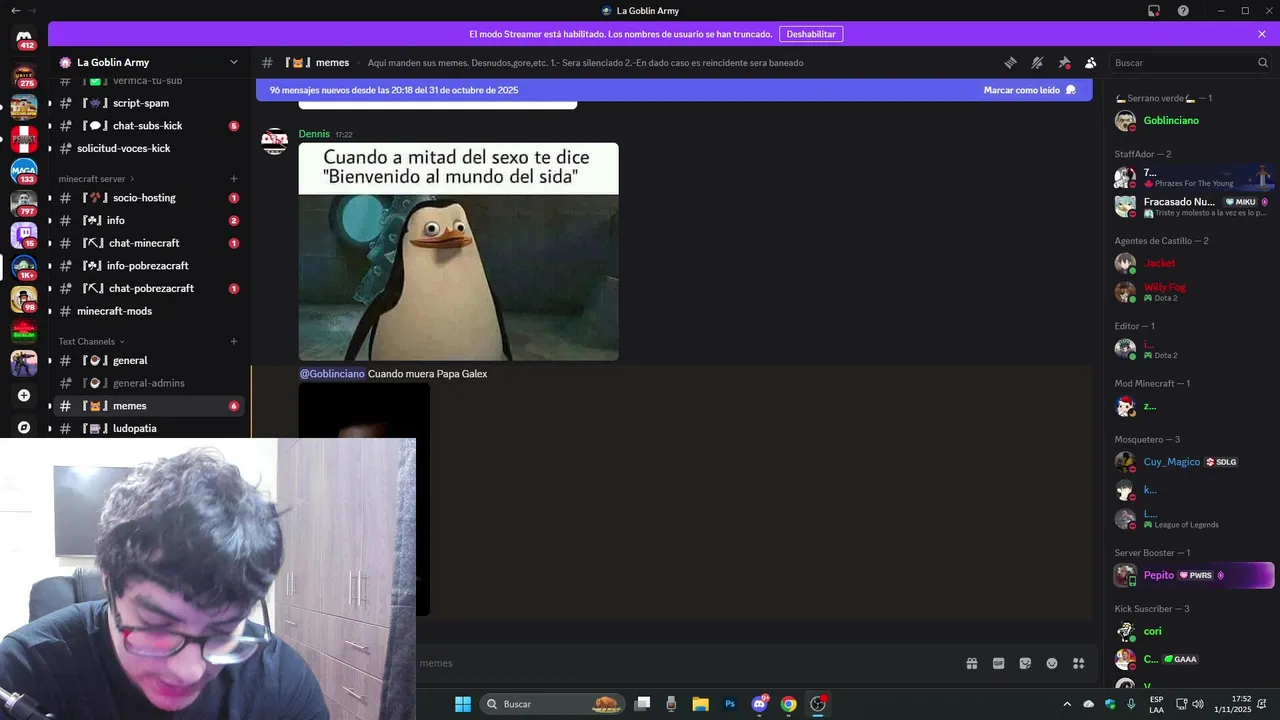Open the penguin meme image
This screenshot has width=1280, height=720.
coord(458,252)
